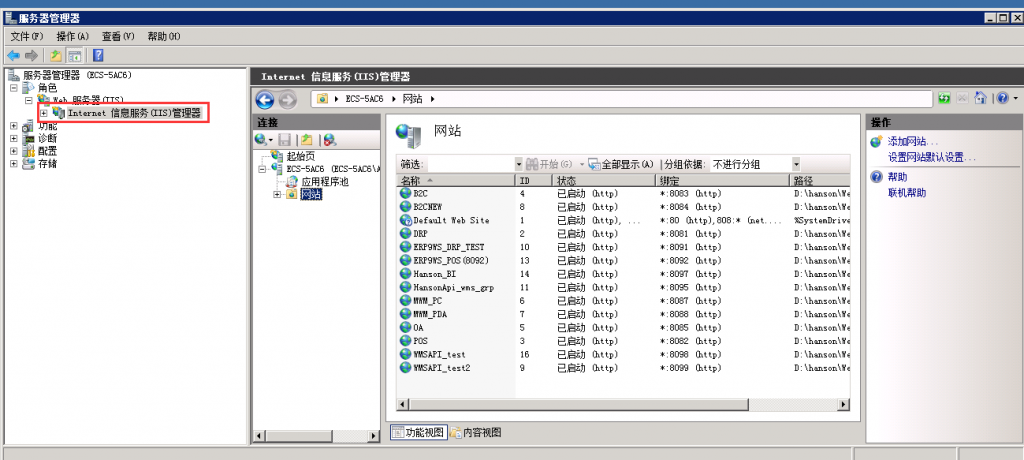This screenshot has width=1024, height=460.
Task: Click the 添加网站... link
Action: click(912, 142)
